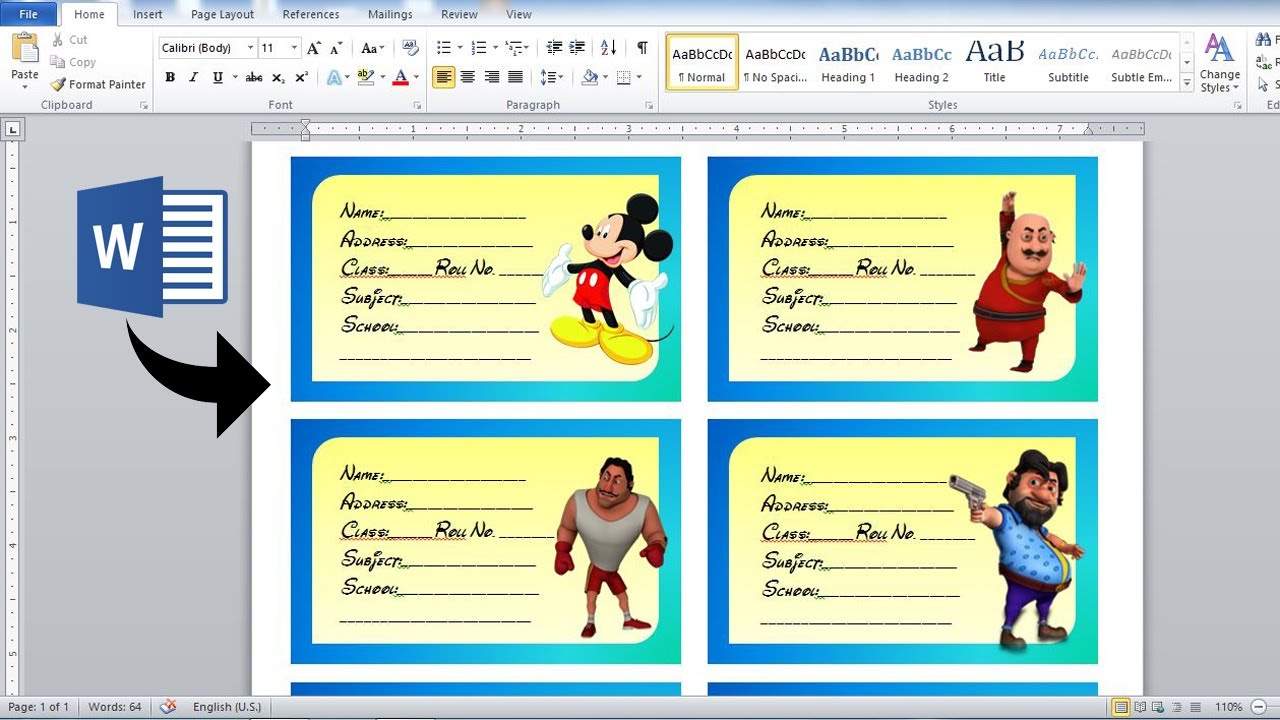Switch to Outline view
This screenshot has height=720, width=1280.
1178,707
